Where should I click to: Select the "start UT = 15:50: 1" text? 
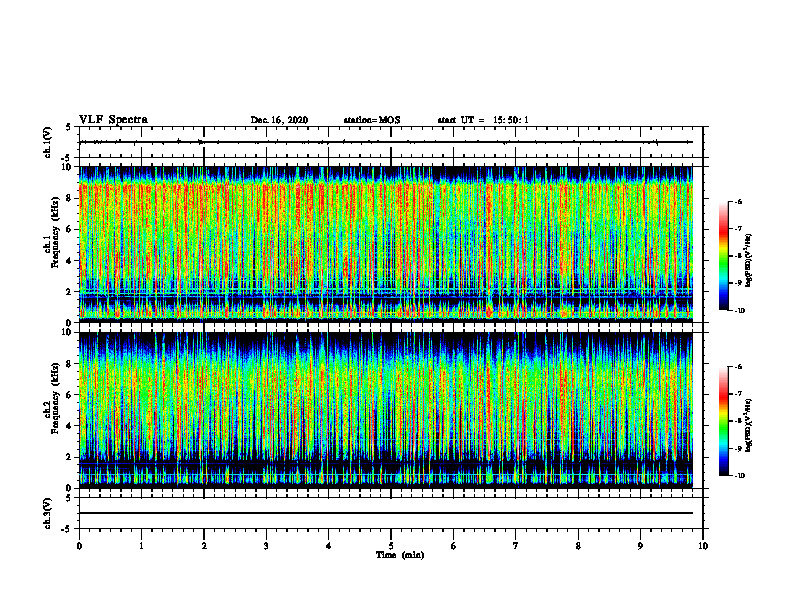[483, 120]
